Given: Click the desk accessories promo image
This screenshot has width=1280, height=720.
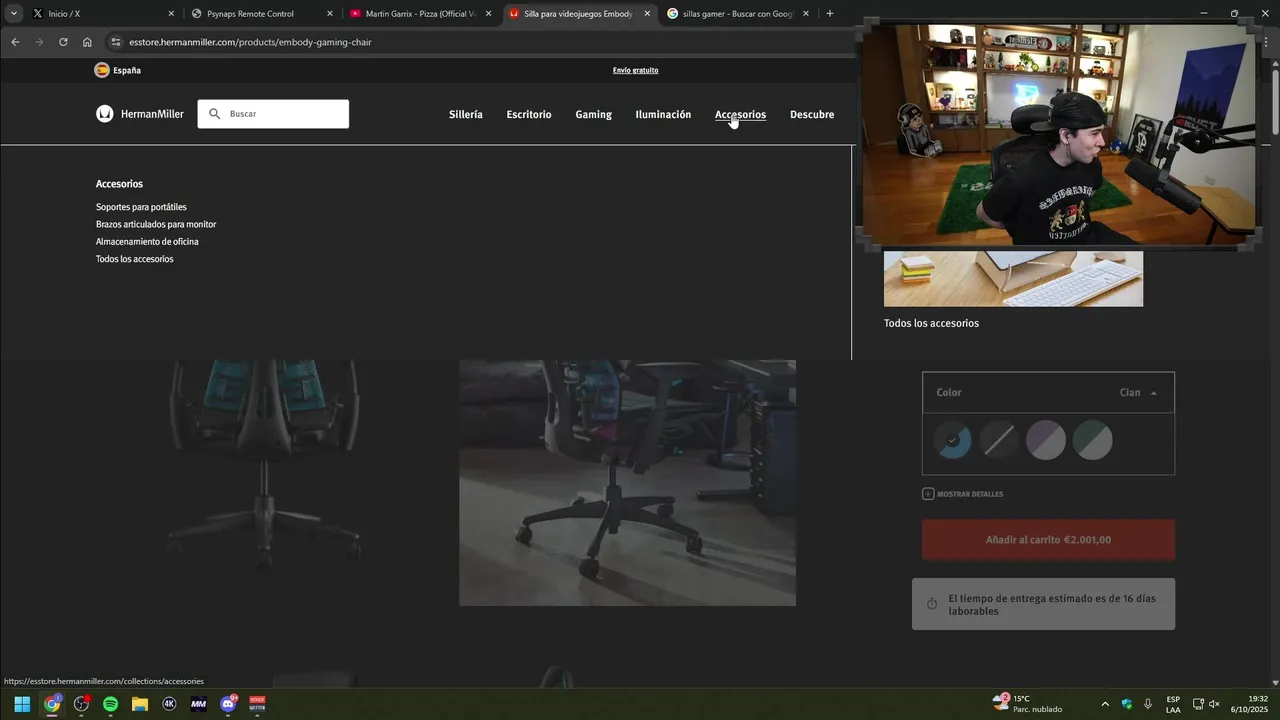Looking at the screenshot, I should pyautogui.click(x=1013, y=278).
